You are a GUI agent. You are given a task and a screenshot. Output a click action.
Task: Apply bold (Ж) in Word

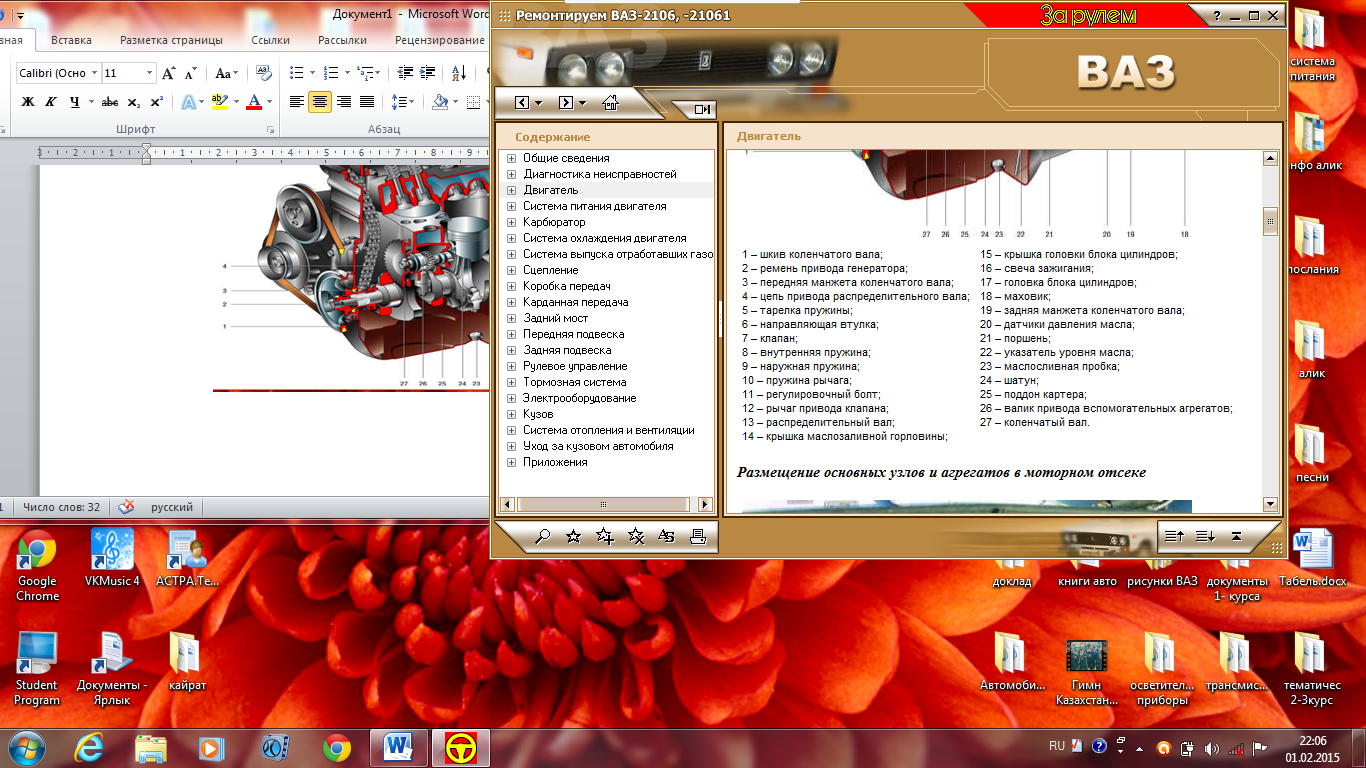tap(28, 101)
